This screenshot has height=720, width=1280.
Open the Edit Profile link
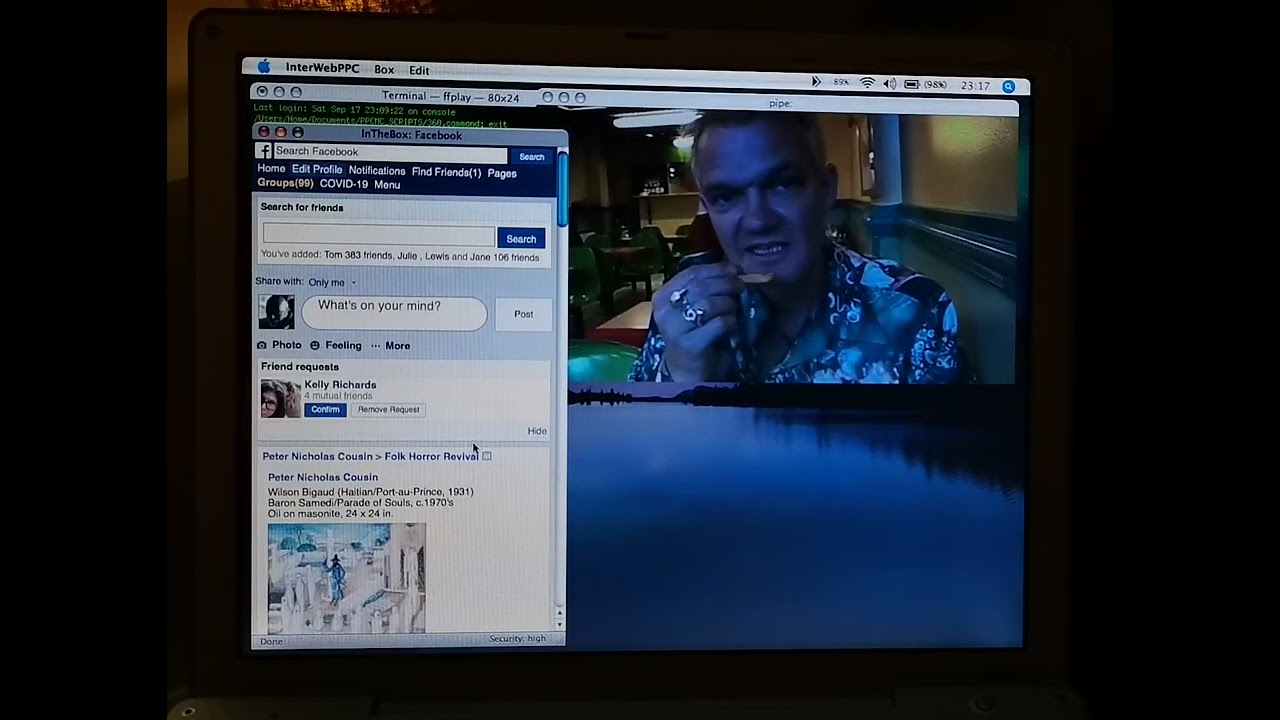[x=317, y=169]
